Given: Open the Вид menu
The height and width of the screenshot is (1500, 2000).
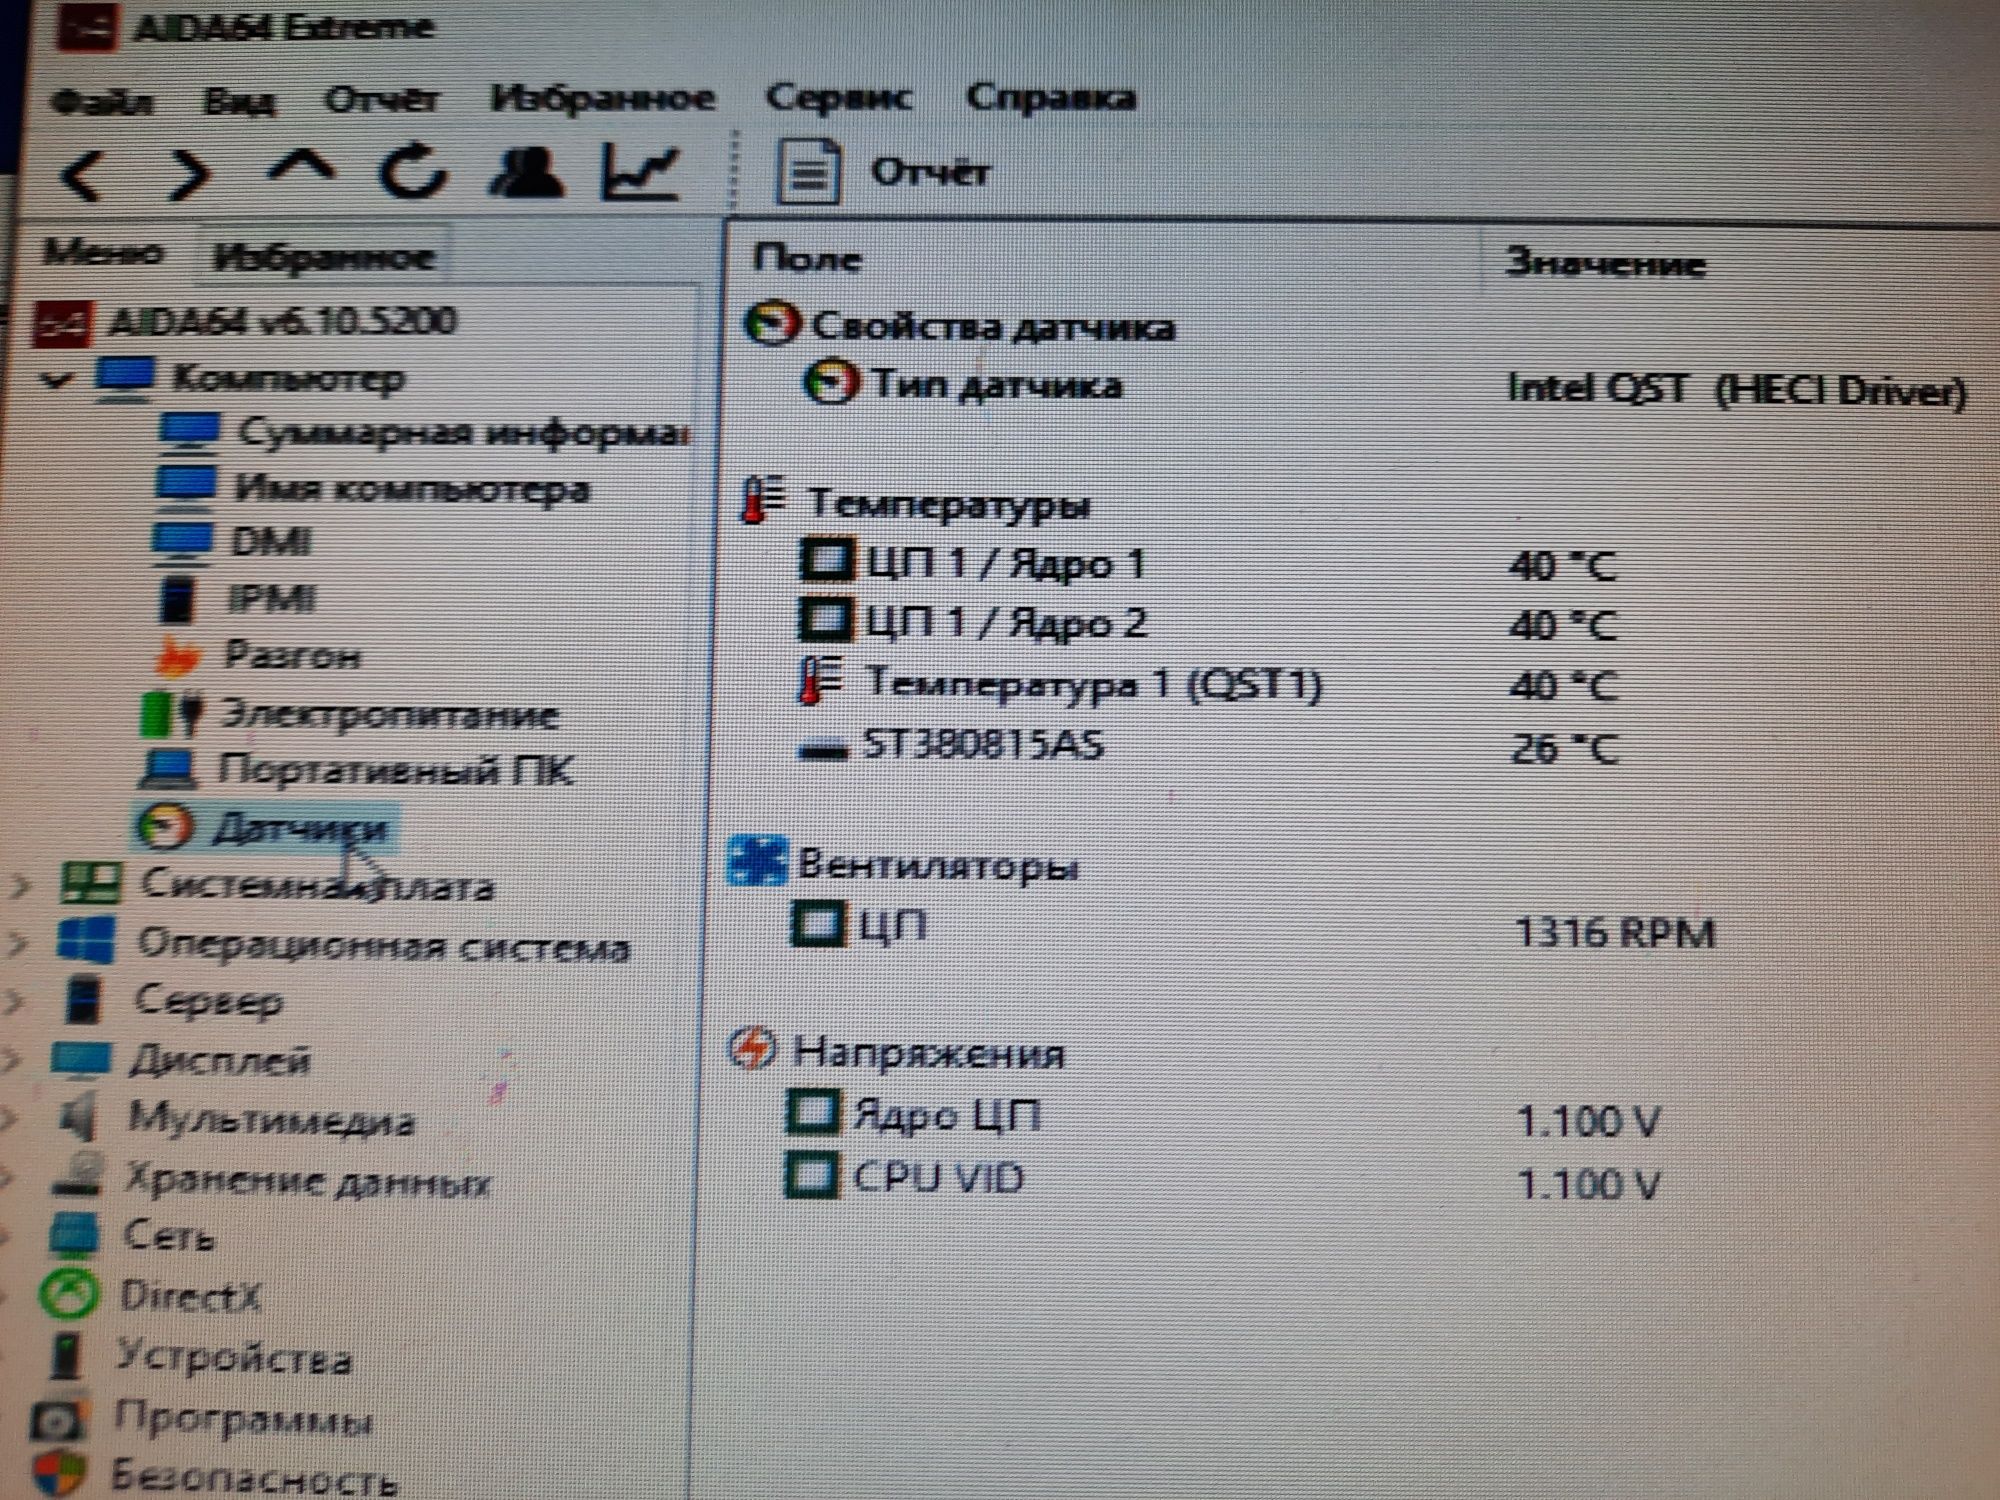Looking at the screenshot, I should [x=240, y=102].
